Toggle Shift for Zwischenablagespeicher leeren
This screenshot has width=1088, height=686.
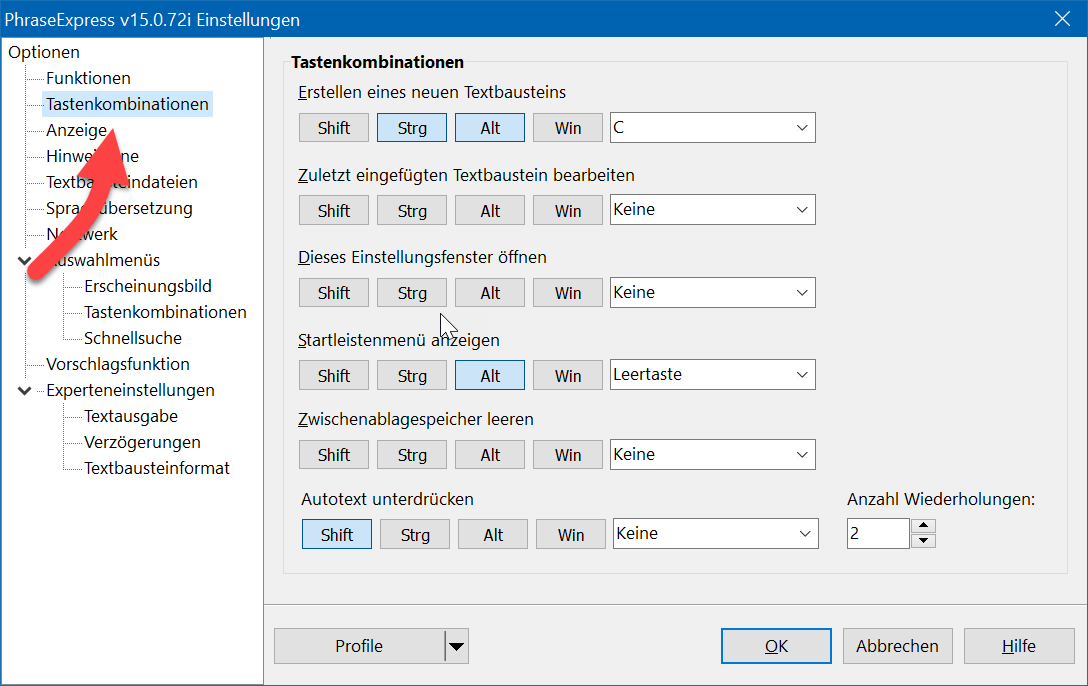(334, 454)
